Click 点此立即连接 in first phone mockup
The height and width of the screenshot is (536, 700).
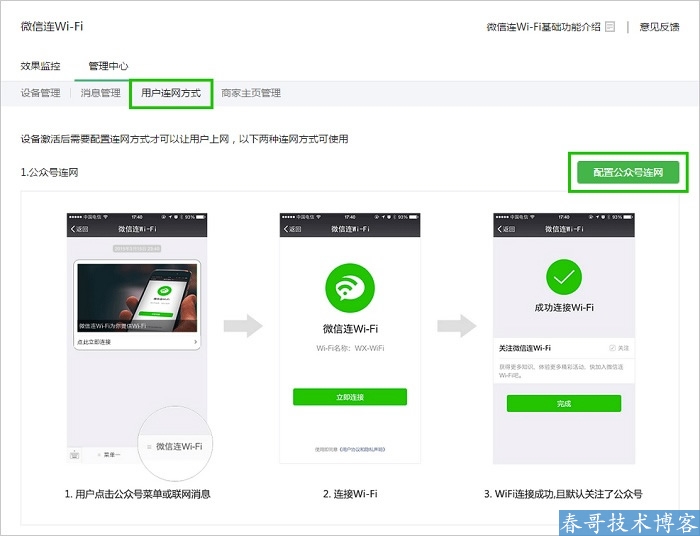94,342
